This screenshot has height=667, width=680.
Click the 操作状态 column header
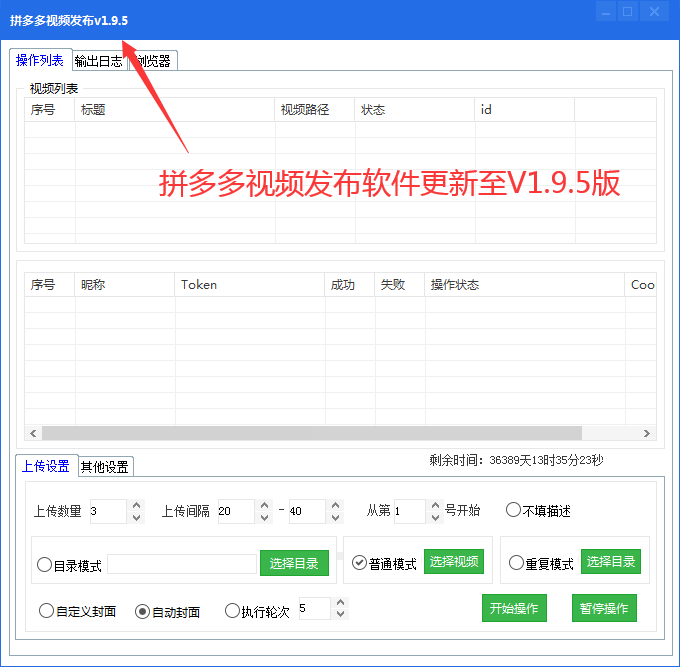coord(525,285)
